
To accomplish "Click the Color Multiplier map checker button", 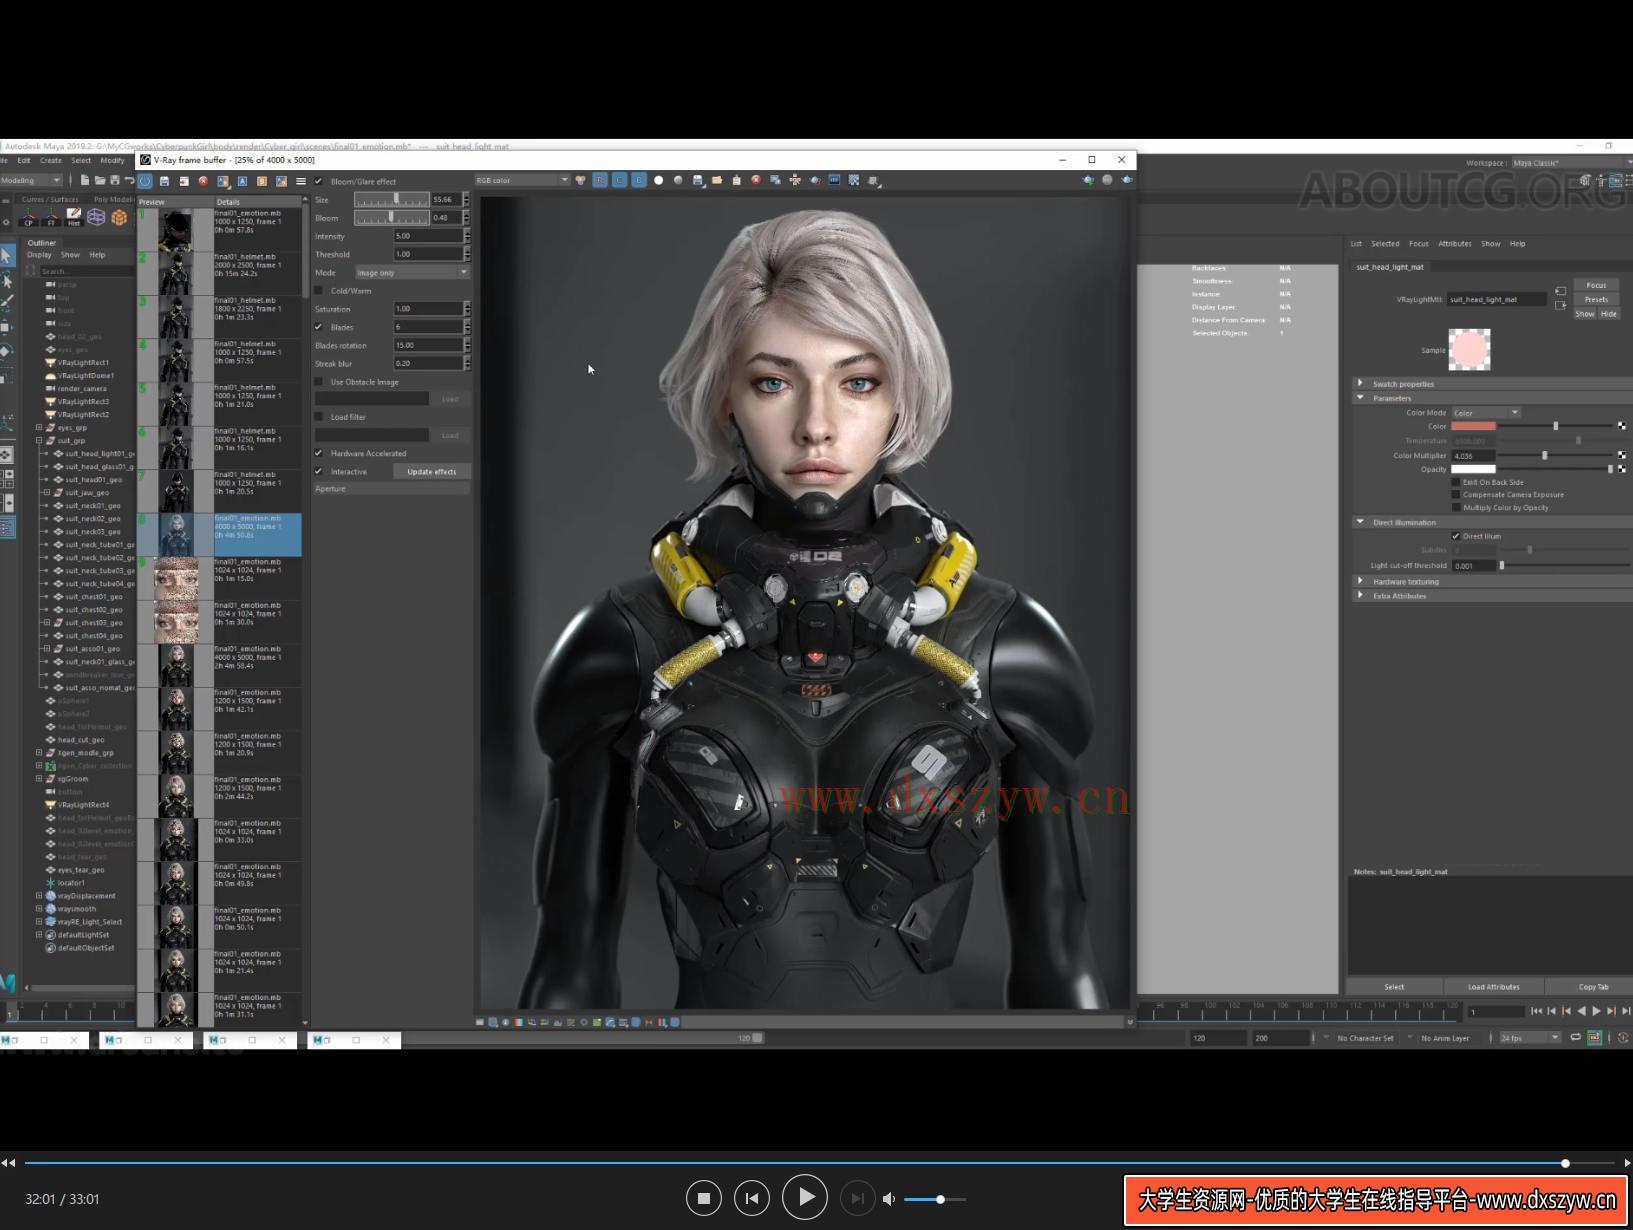I will 1621,455.
